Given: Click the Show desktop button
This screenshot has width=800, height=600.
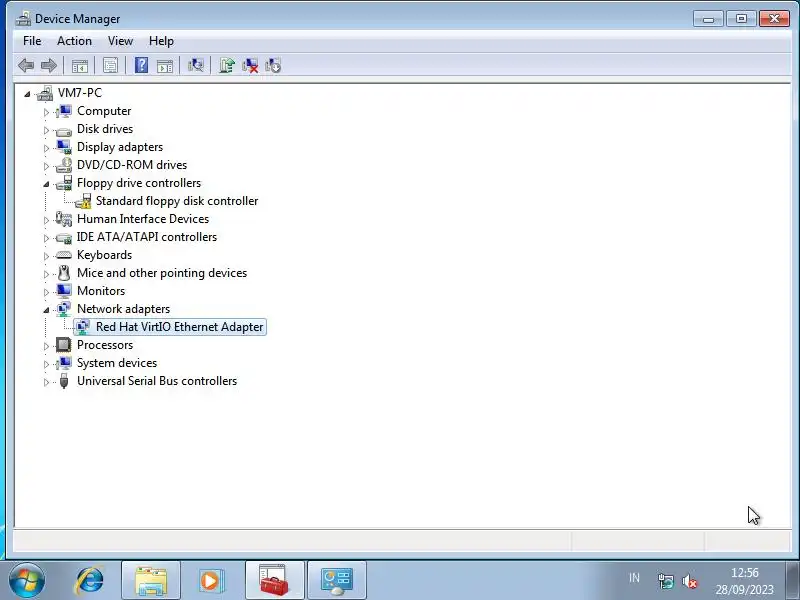Looking at the screenshot, I should (792, 581).
